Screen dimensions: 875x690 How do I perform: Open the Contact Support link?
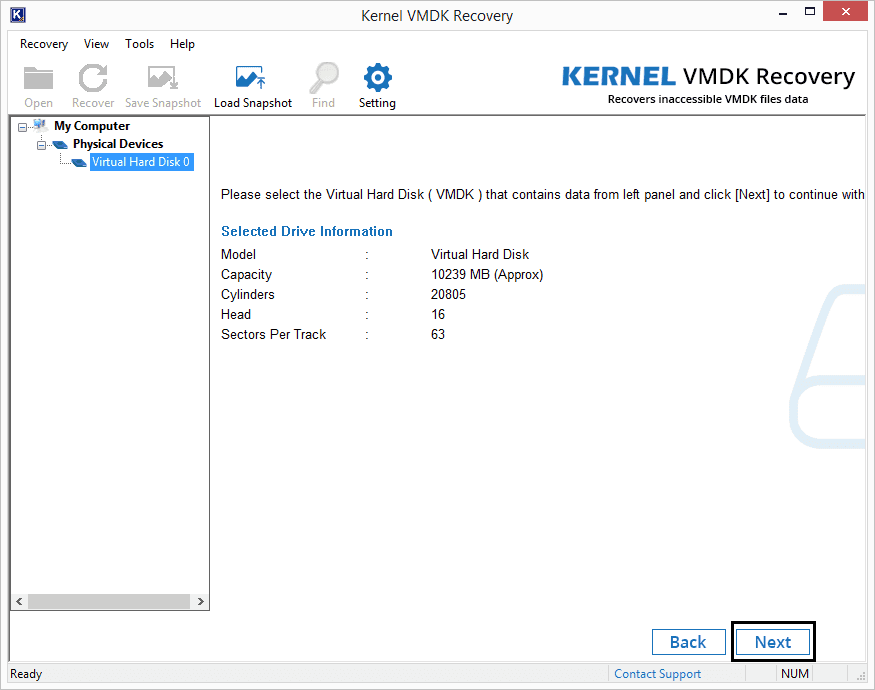click(x=657, y=674)
